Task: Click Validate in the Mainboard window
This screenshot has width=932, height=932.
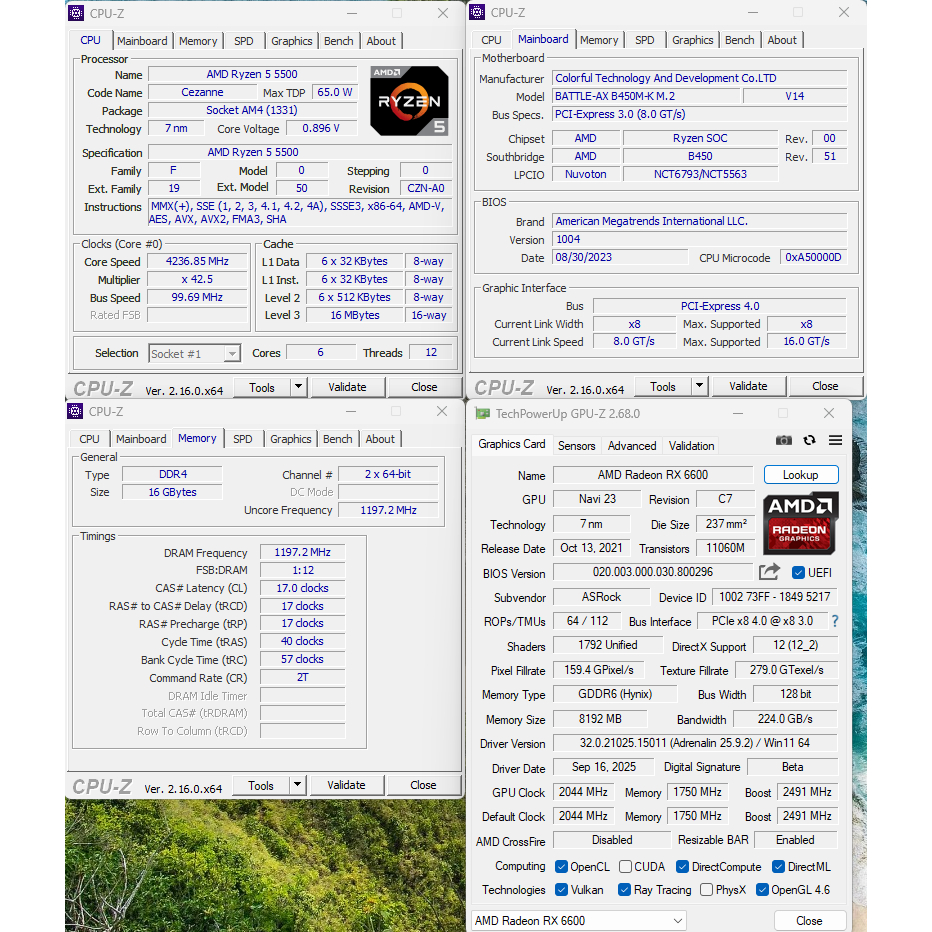Action: (x=748, y=386)
